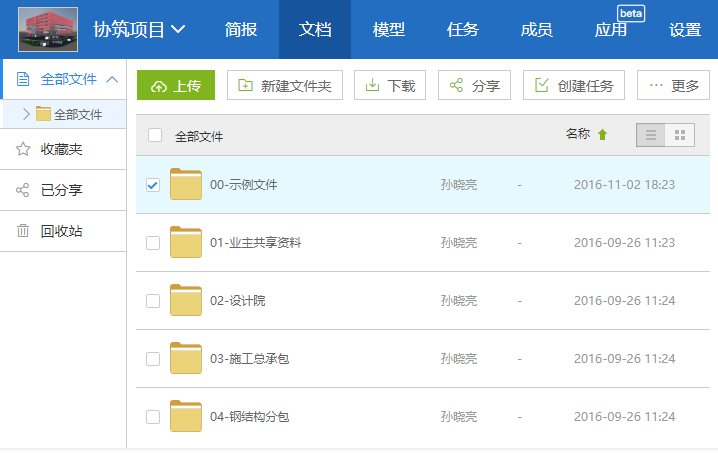The image size is (718, 453).
Task: Click the 新建文件夹 button
Action: (x=285, y=85)
